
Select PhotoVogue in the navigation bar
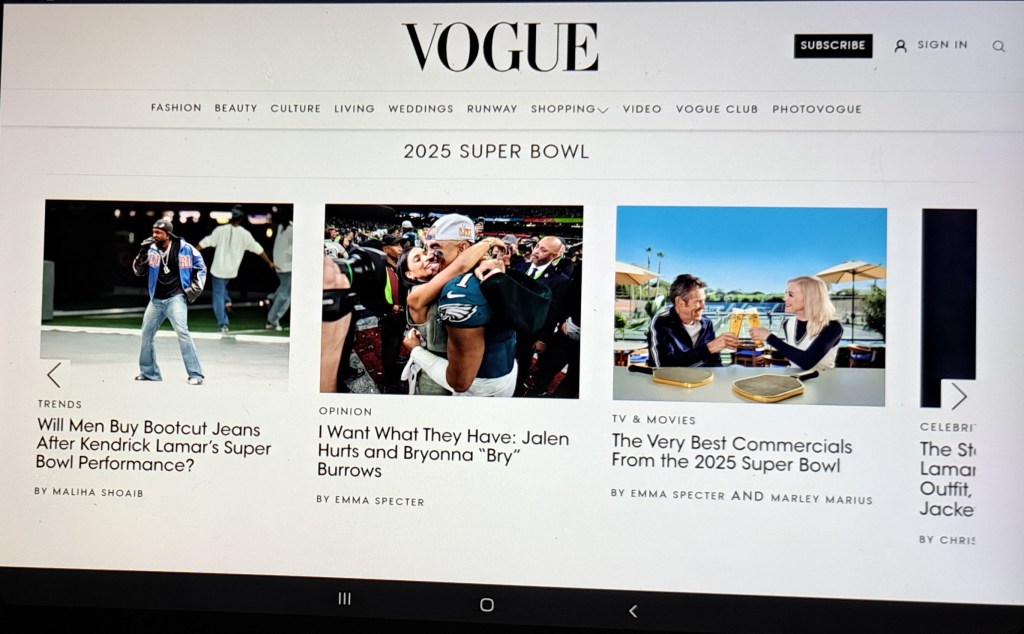click(817, 109)
